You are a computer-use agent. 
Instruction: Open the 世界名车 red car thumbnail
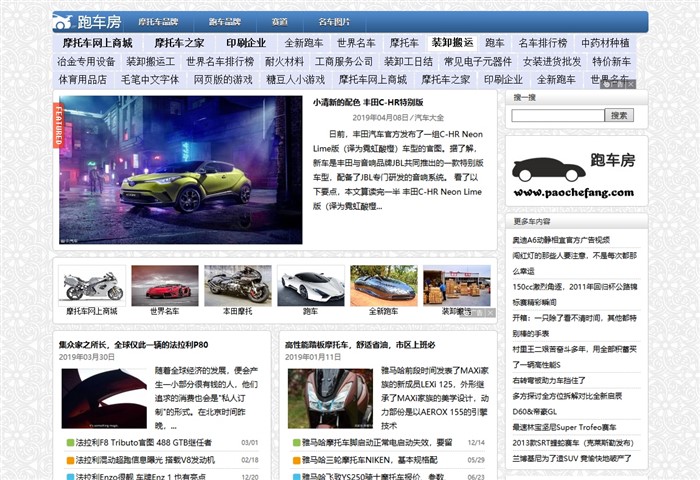pos(165,286)
